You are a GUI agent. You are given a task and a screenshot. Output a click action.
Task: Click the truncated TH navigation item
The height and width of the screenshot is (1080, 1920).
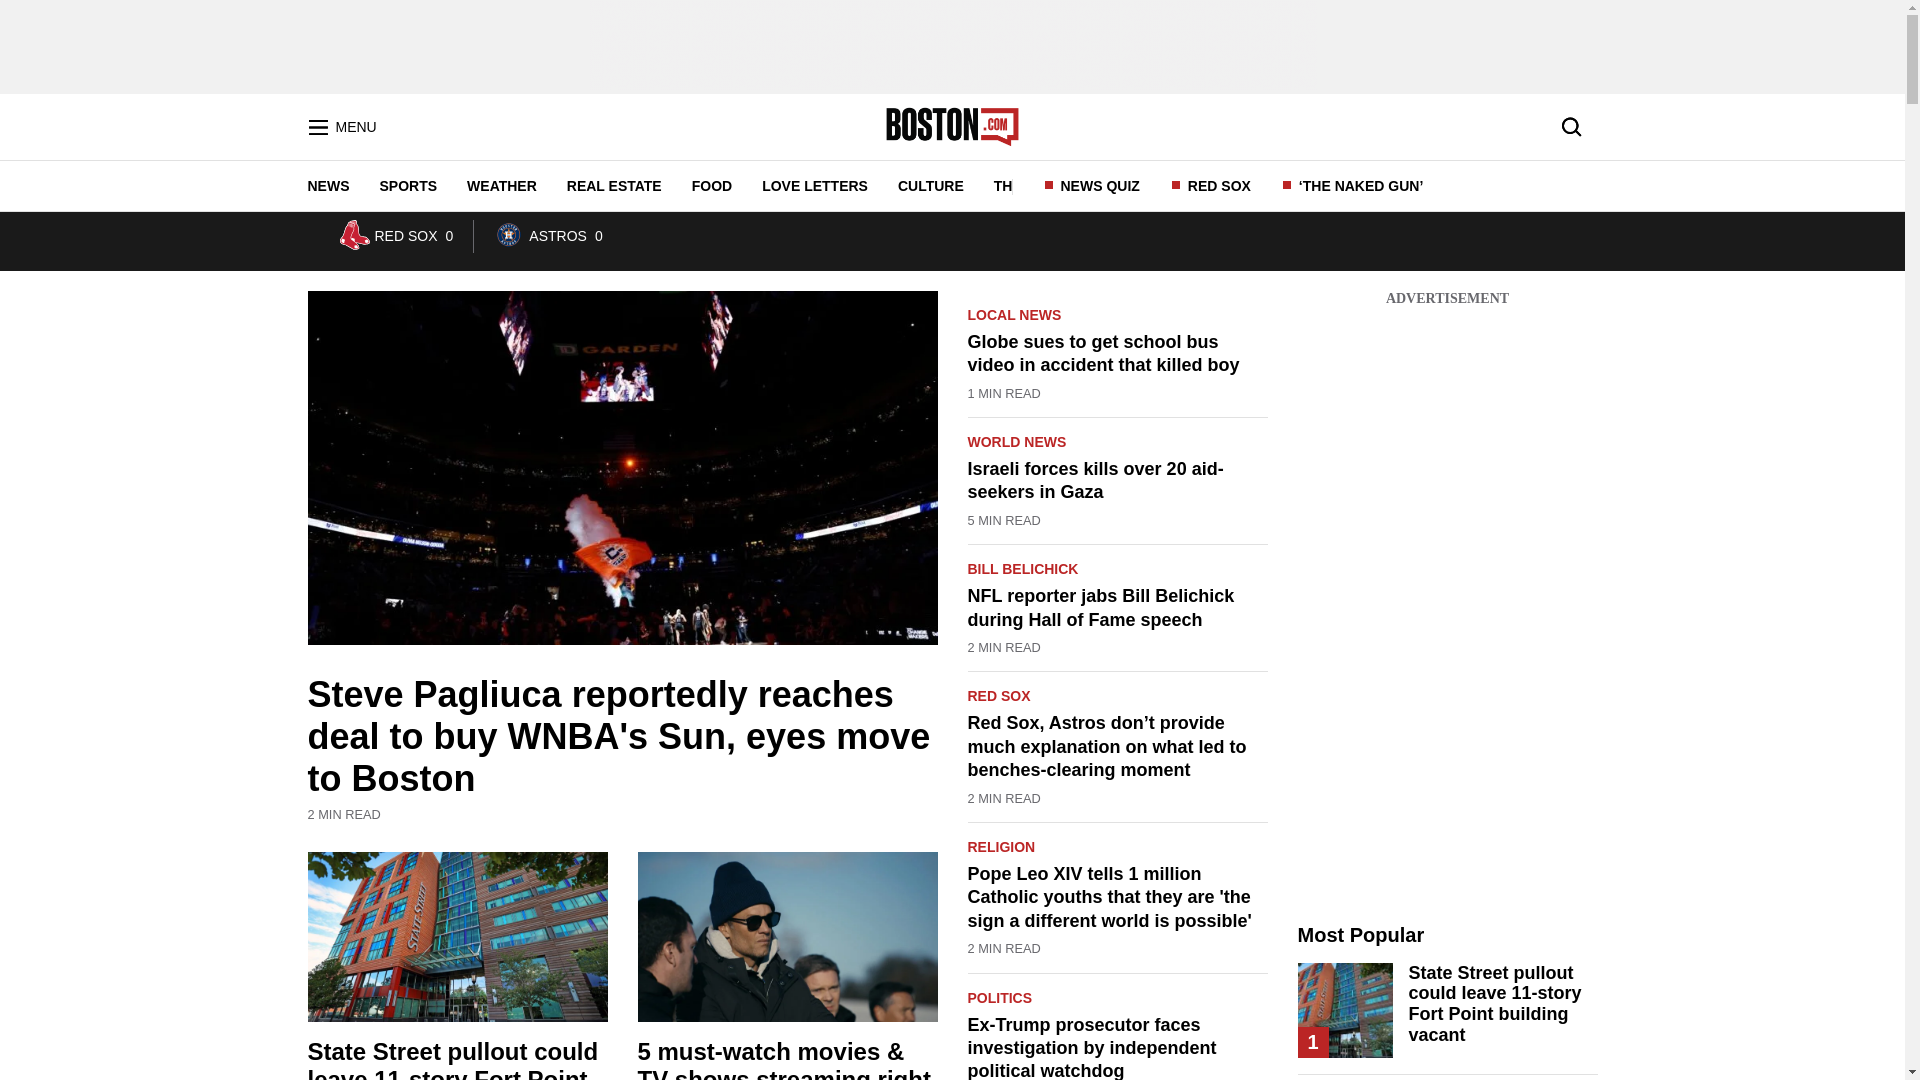click(1003, 186)
